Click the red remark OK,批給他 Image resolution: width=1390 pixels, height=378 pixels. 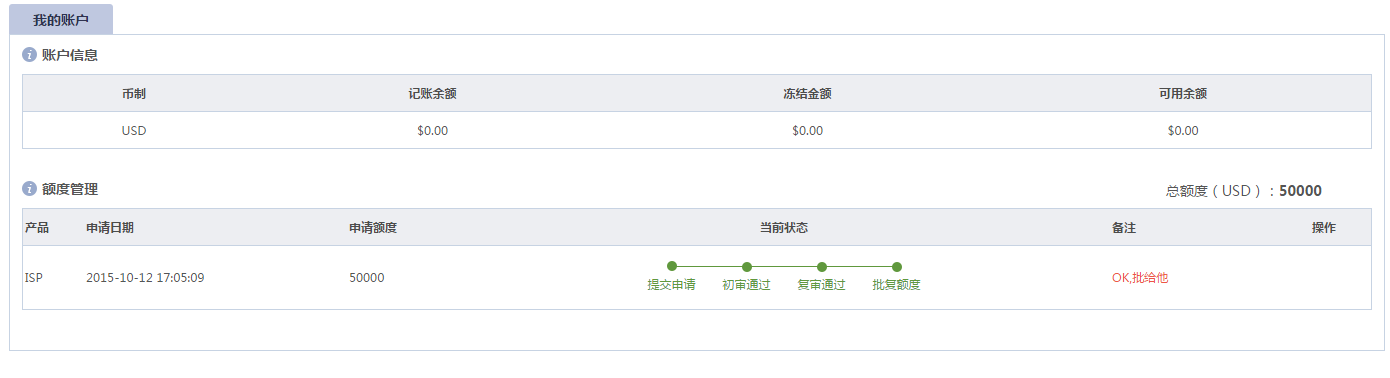[1140, 278]
